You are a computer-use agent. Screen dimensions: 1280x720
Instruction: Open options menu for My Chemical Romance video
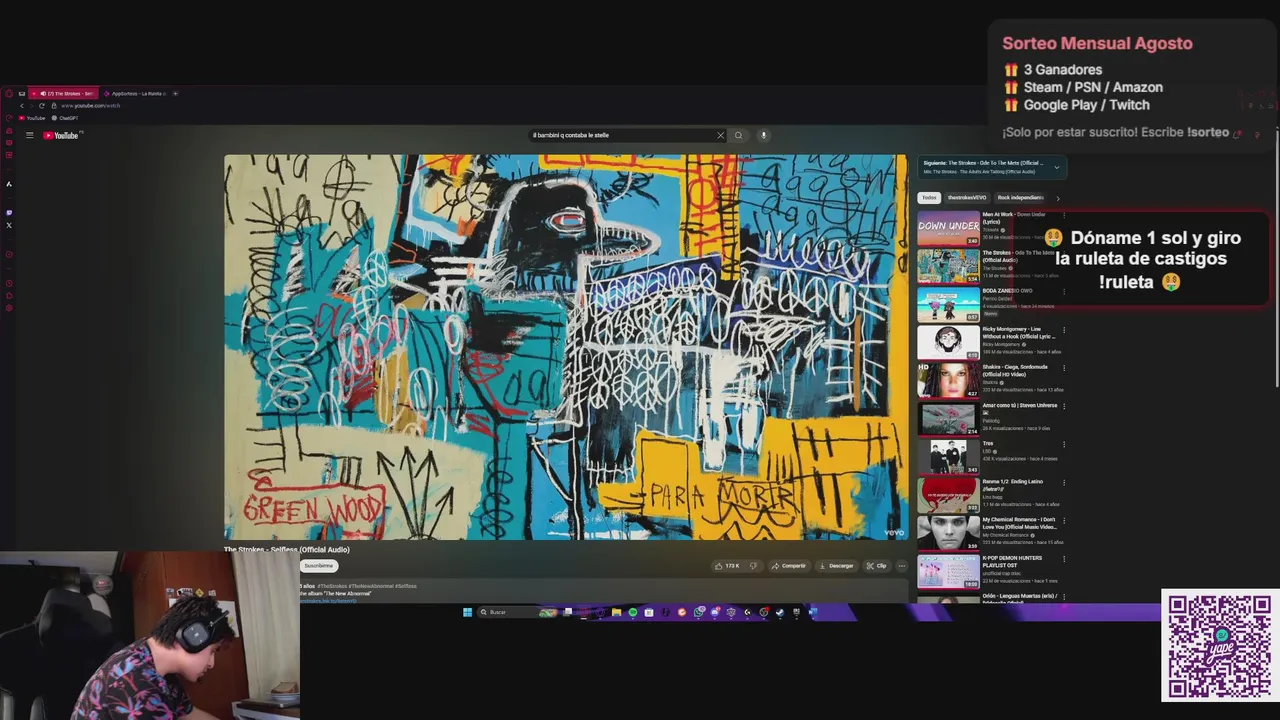point(1064,520)
